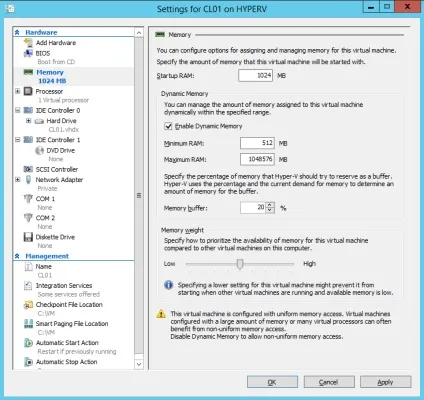This screenshot has width=424, height=400.
Task: Click the Smart Paging File Location icon
Action: pyautogui.click(x=28, y=324)
